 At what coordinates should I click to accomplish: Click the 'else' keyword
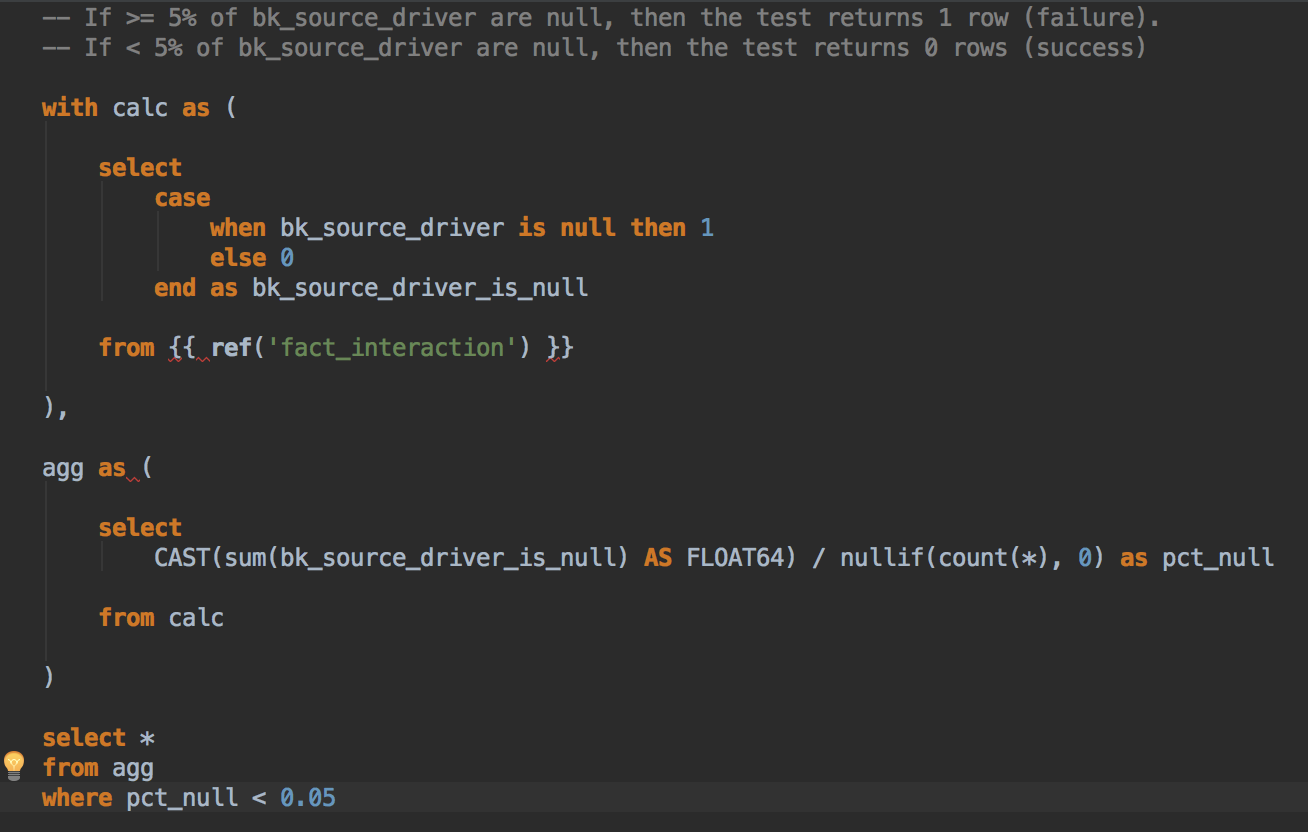(238, 258)
